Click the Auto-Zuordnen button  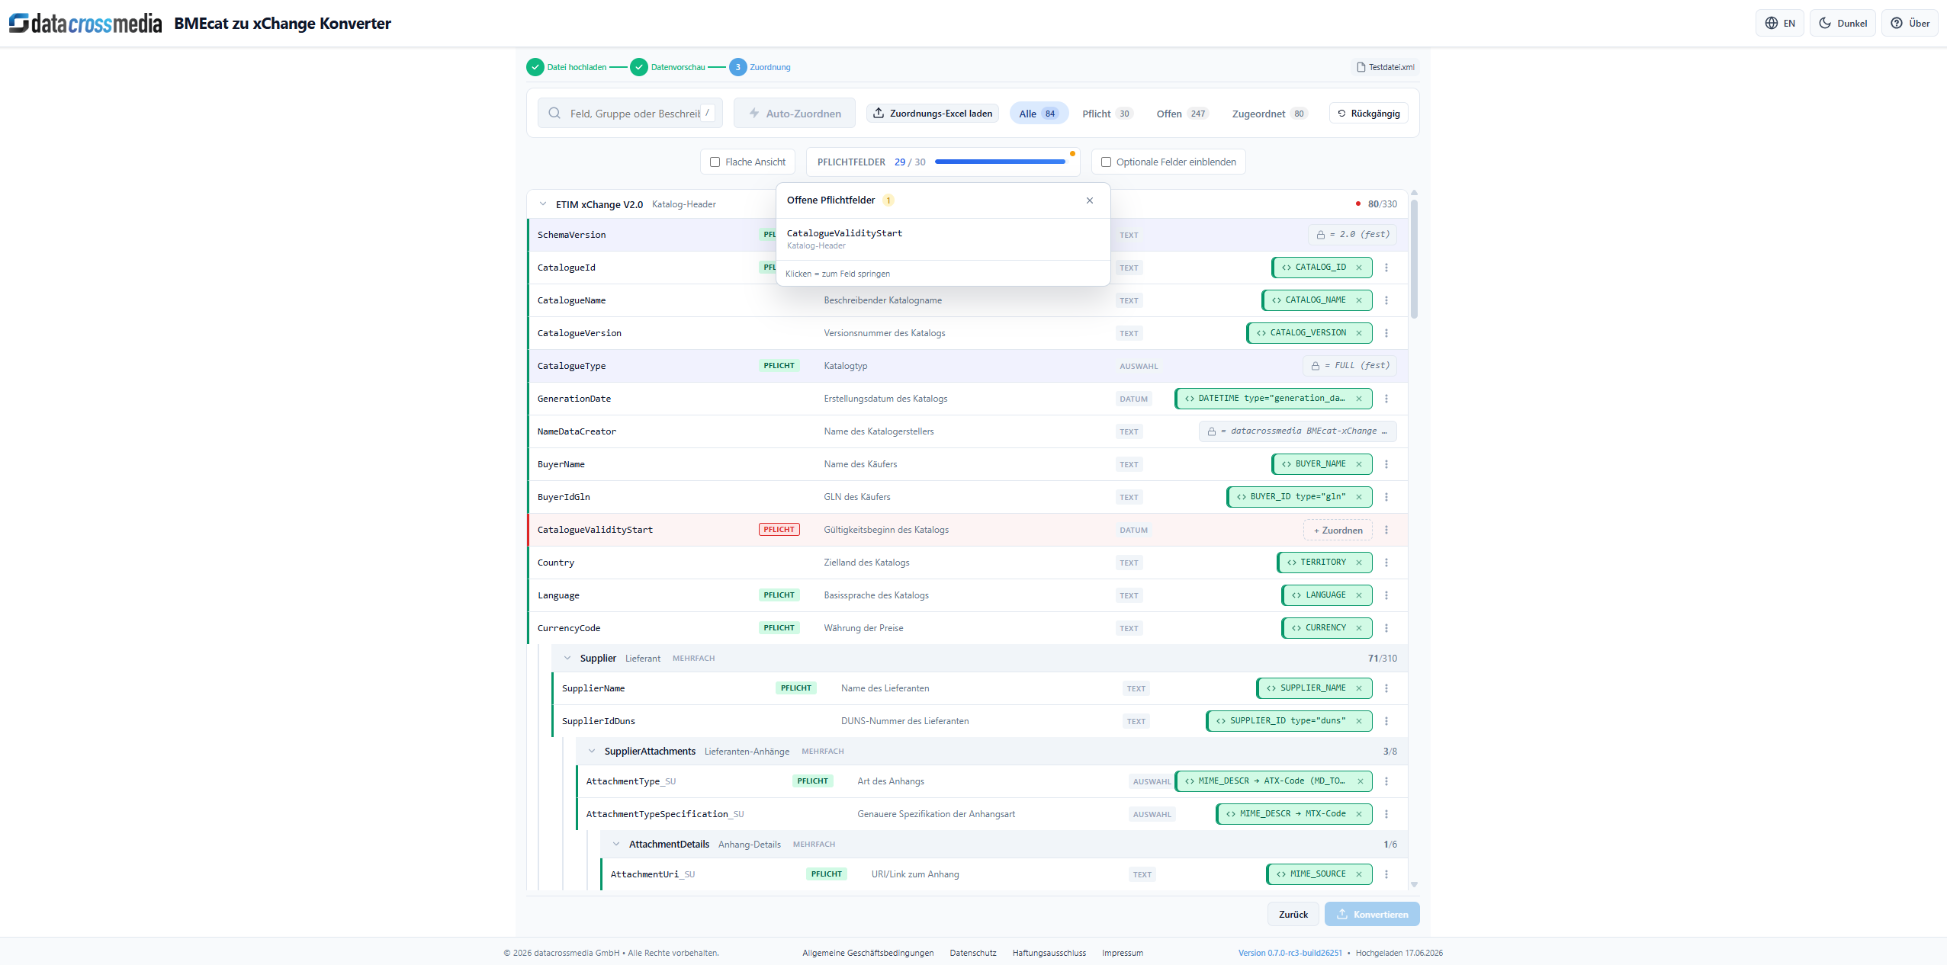(x=795, y=113)
